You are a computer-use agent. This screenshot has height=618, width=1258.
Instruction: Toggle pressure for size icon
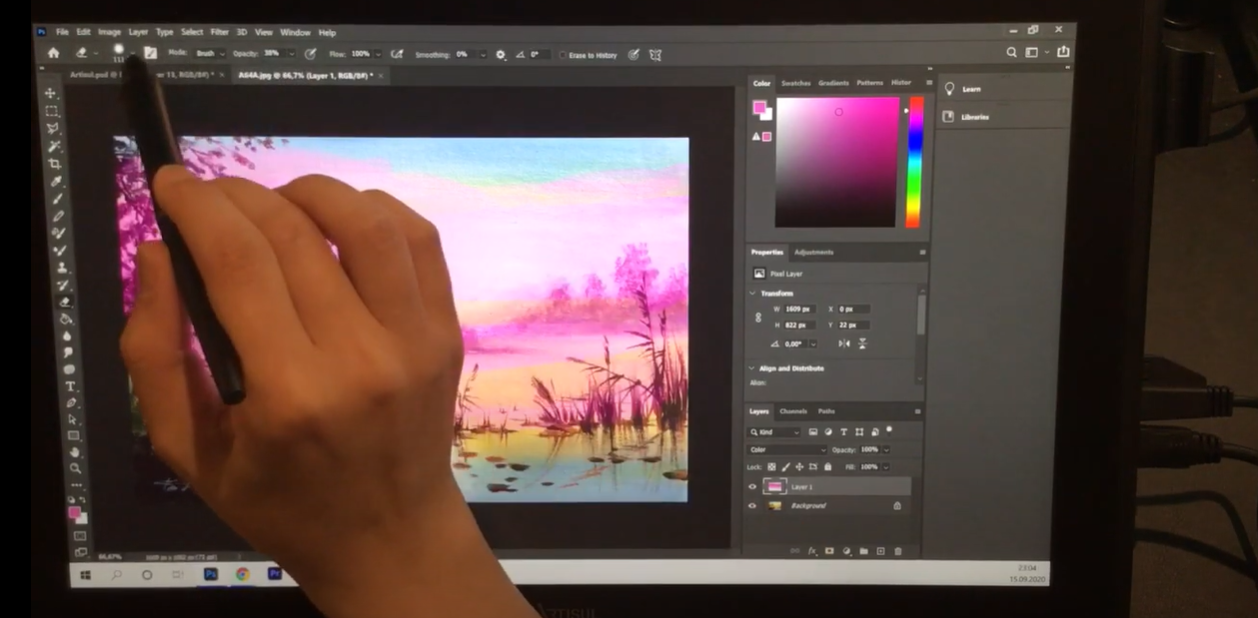point(633,55)
